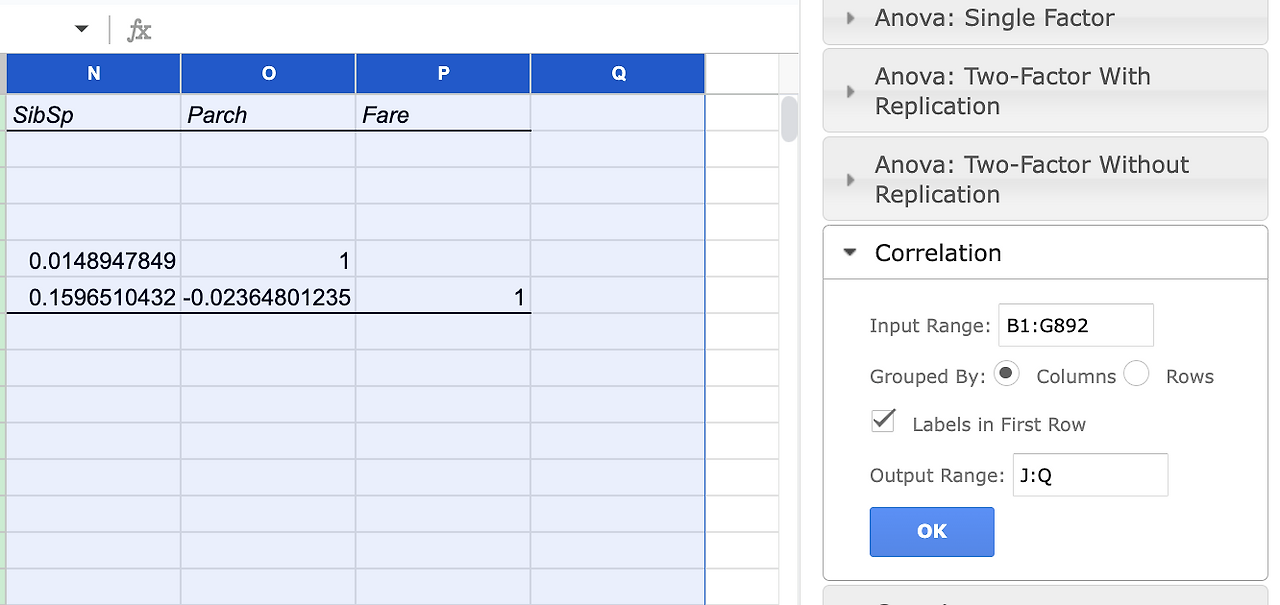The width and height of the screenshot is (1280, 605).
Task: Focus the Output Range field
Action: tap(1089, 475)
